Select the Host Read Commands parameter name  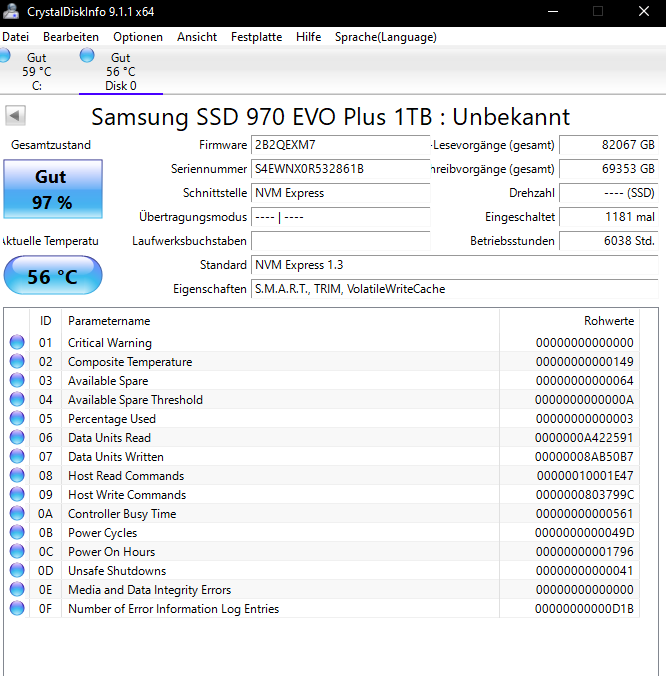tap(126, 476)
